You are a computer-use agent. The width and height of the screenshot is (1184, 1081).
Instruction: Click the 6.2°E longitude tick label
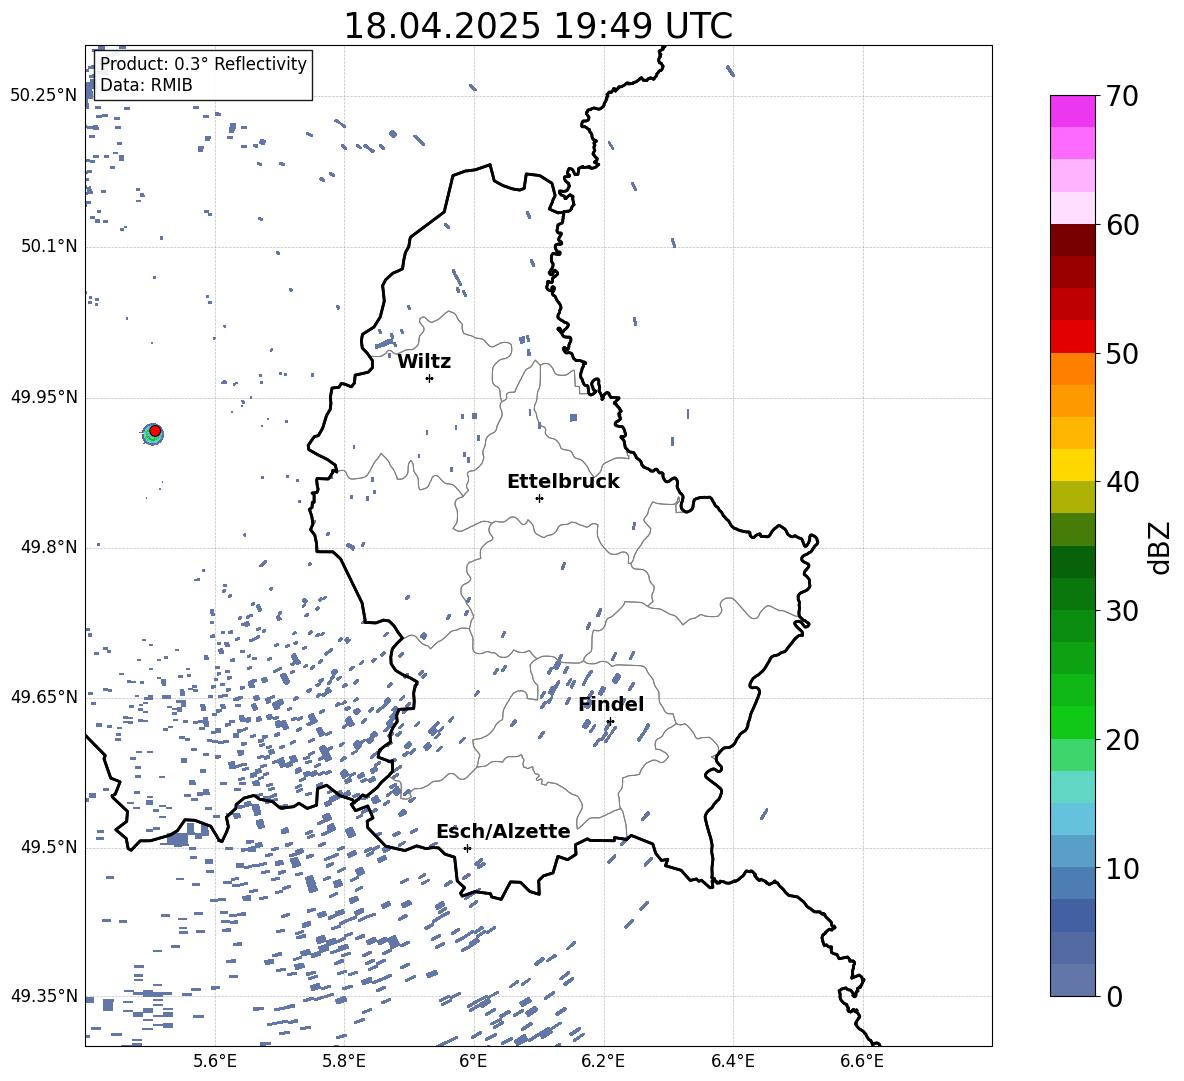click(603, 1061)
